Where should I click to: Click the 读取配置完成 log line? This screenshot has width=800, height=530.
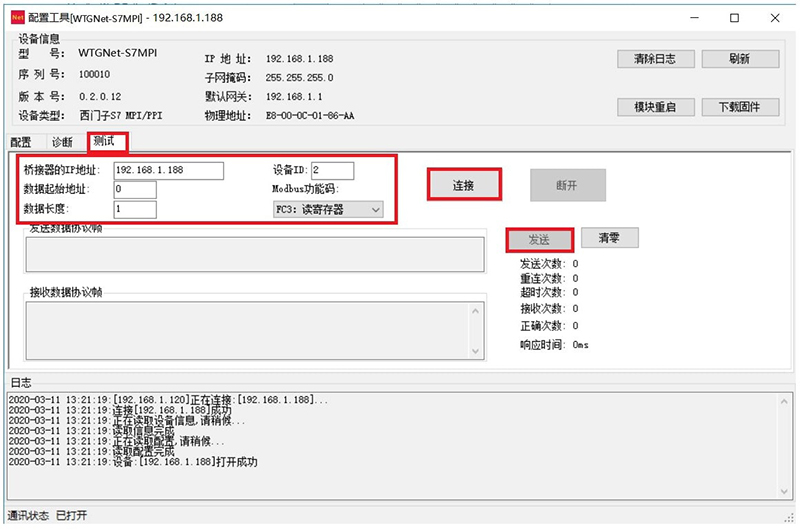(92, 451)
